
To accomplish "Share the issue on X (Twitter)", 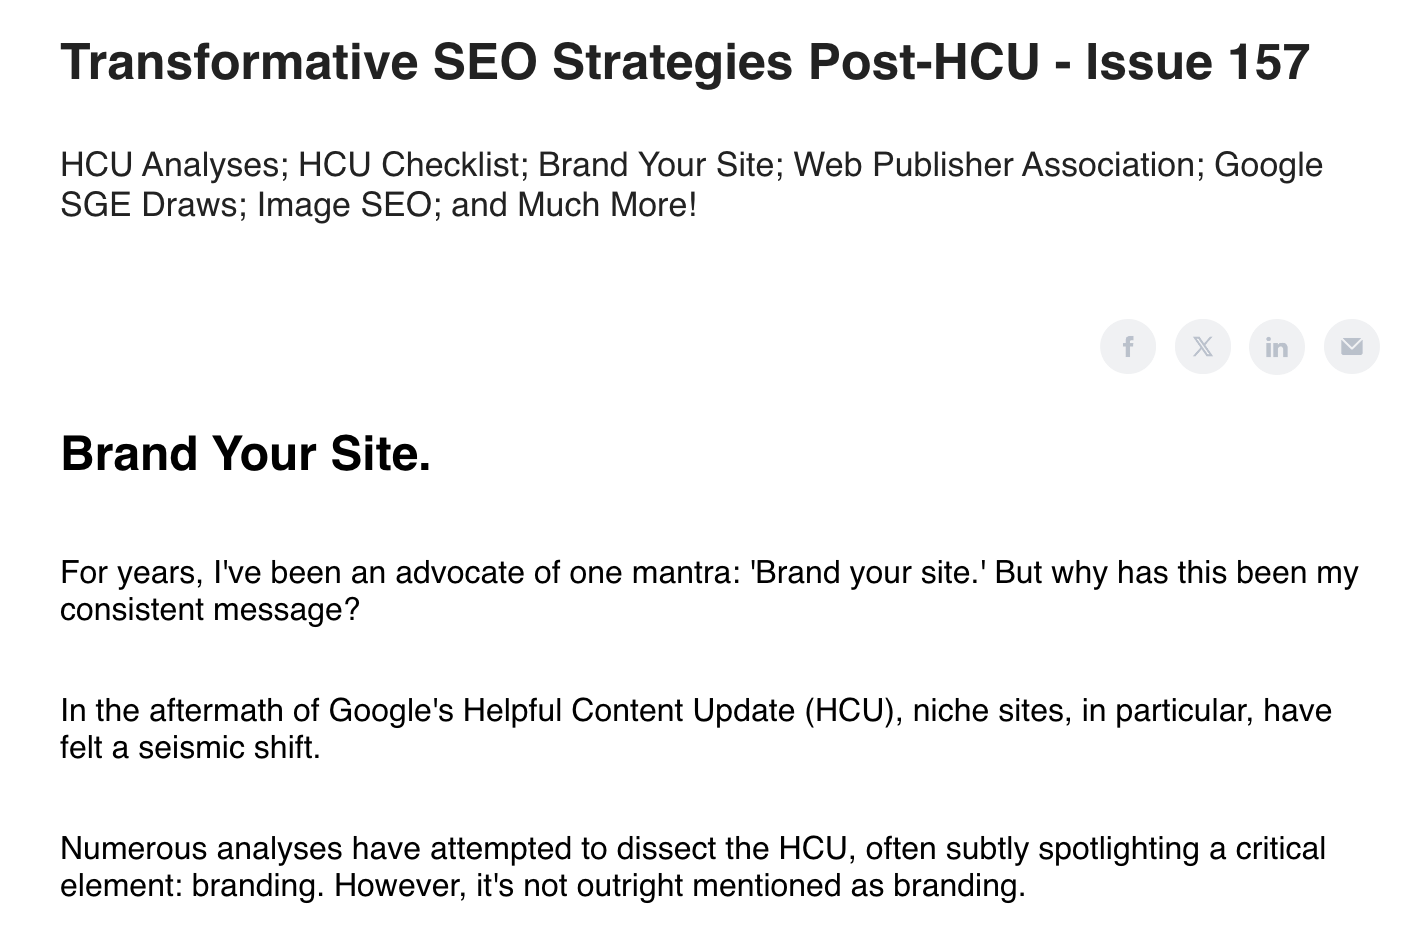I will 1202,347.
